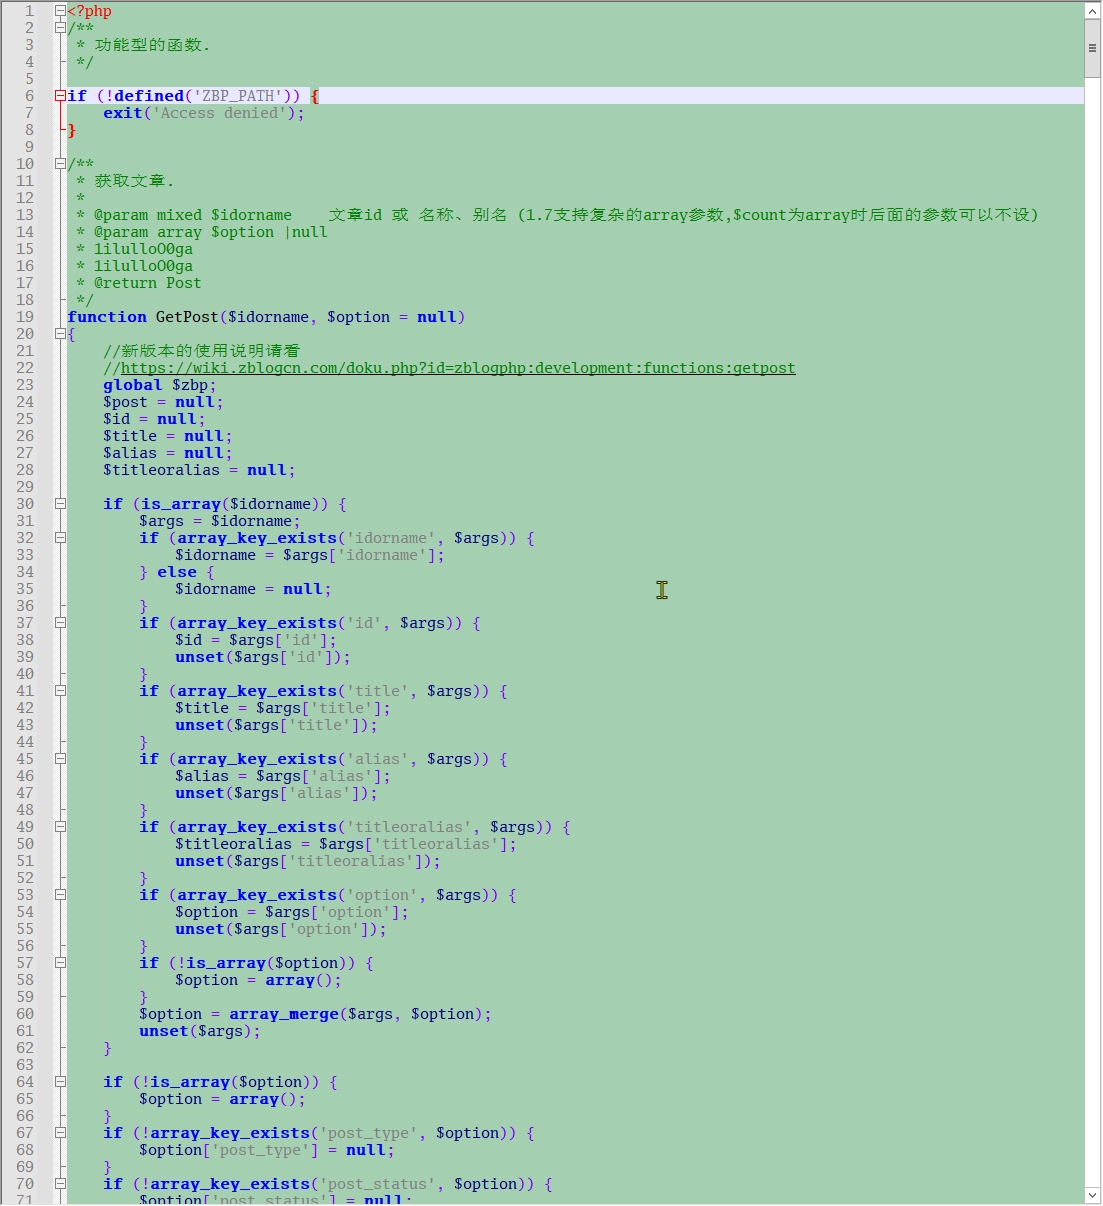Click the 'global $zbp;' statement

click(159, 385)
